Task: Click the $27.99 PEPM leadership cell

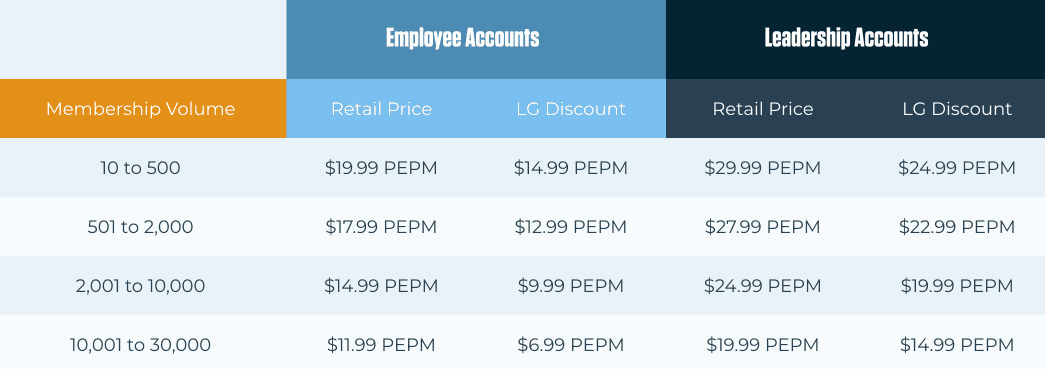Action: click(x=762, y=227)
